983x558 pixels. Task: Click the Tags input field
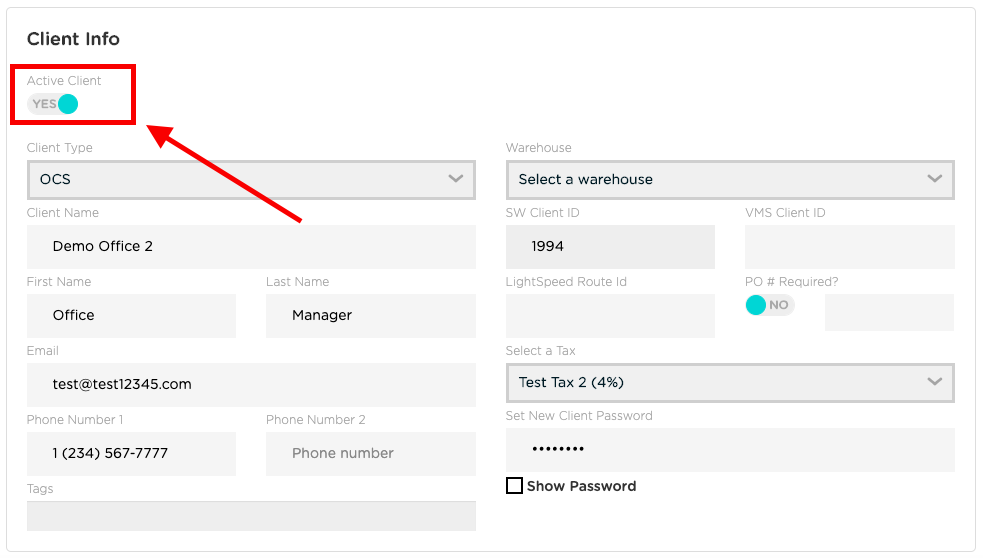pos(250,516)
